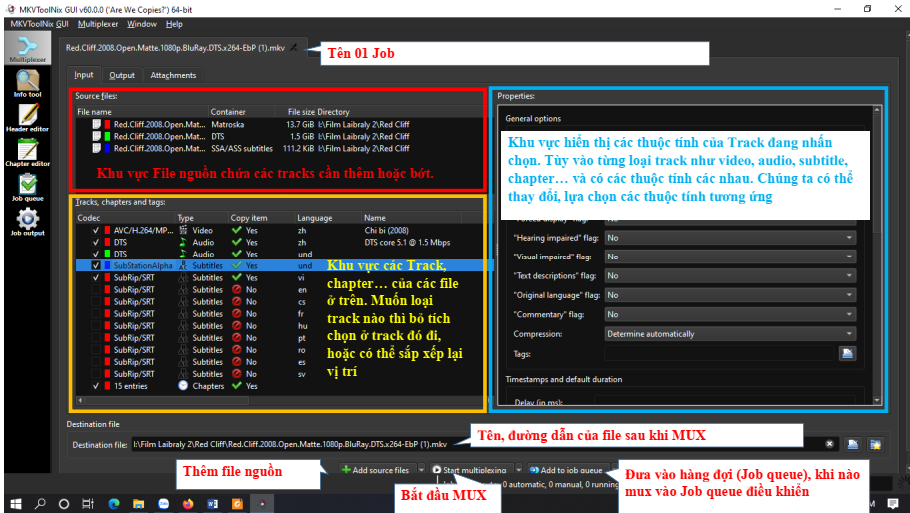
Task: Check the SubRip/SRT 'en' subtitles checkbox
Action: [x=96, y=290]
